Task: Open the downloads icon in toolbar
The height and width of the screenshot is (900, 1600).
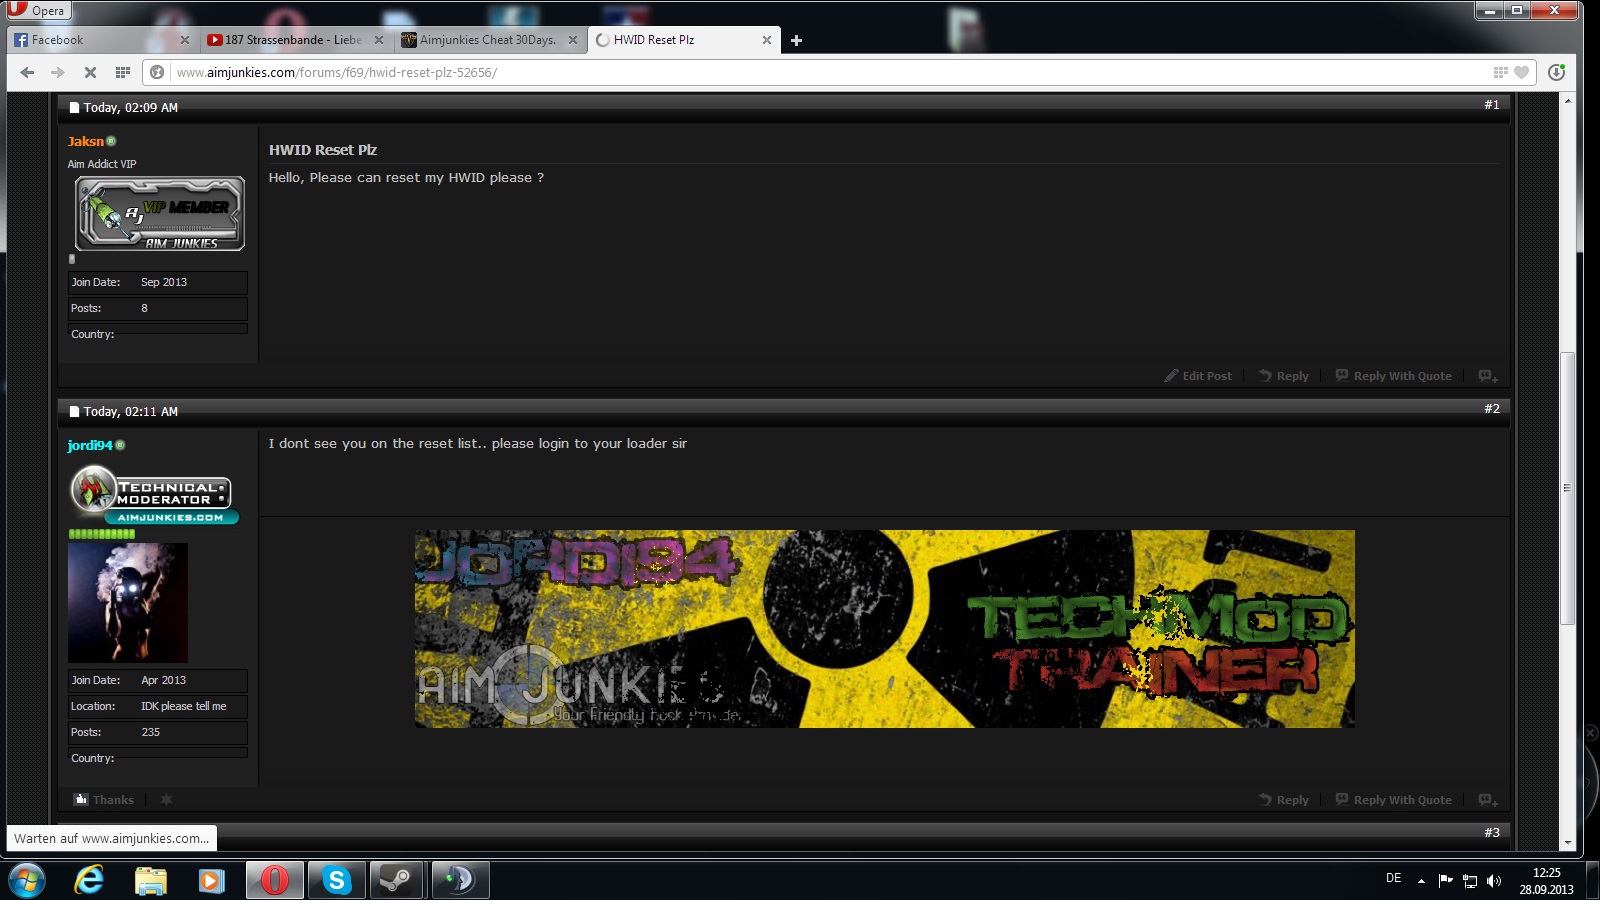Action: pyautogui.click(x=1556, y=72)
